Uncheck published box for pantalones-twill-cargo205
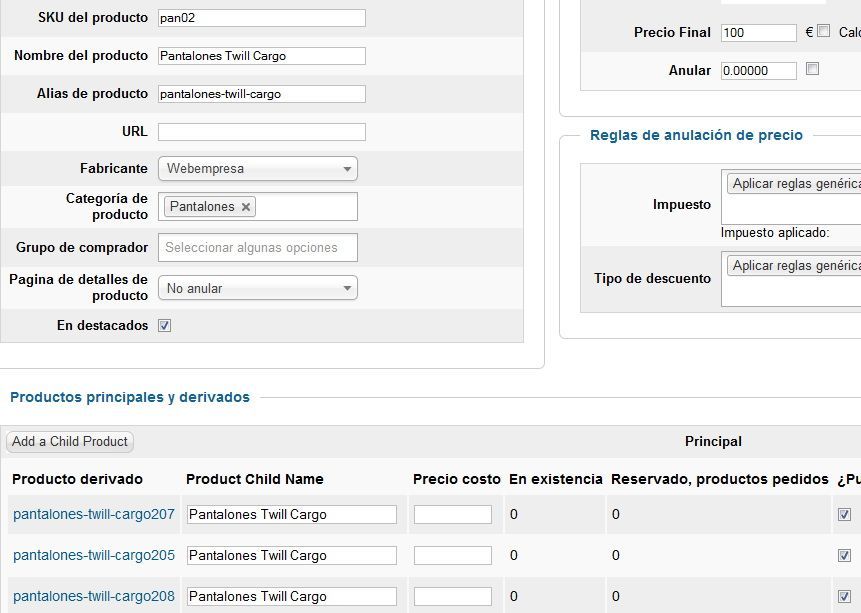Image resolution: width=861 pixels, height=613 pixels. (845, 555)
